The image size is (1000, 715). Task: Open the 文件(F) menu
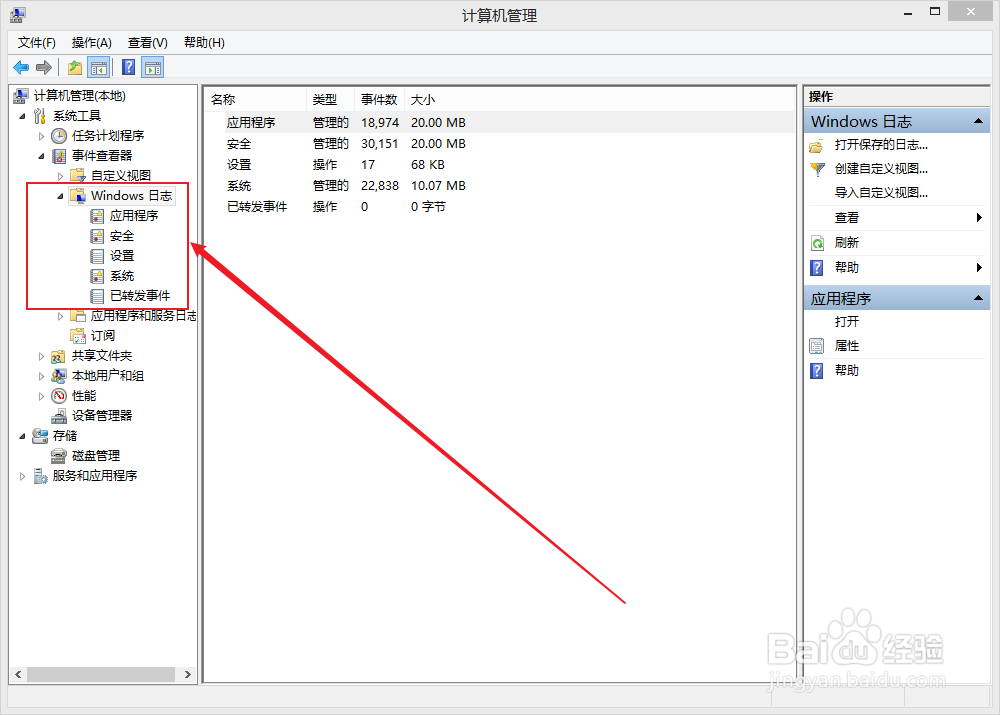tap(36, 43)
